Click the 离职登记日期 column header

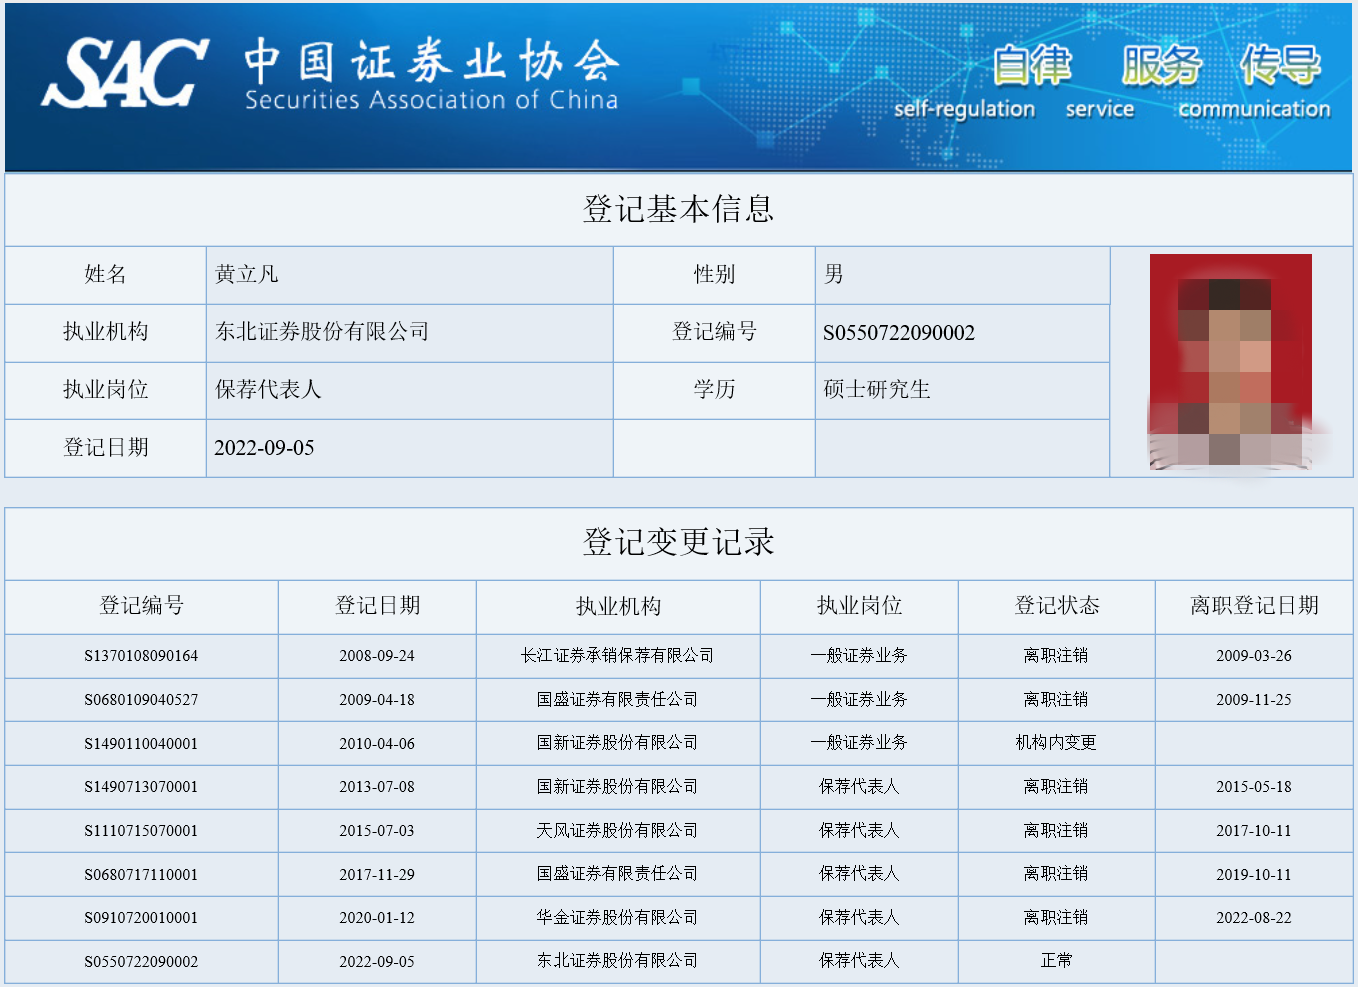coord(1253,606)
